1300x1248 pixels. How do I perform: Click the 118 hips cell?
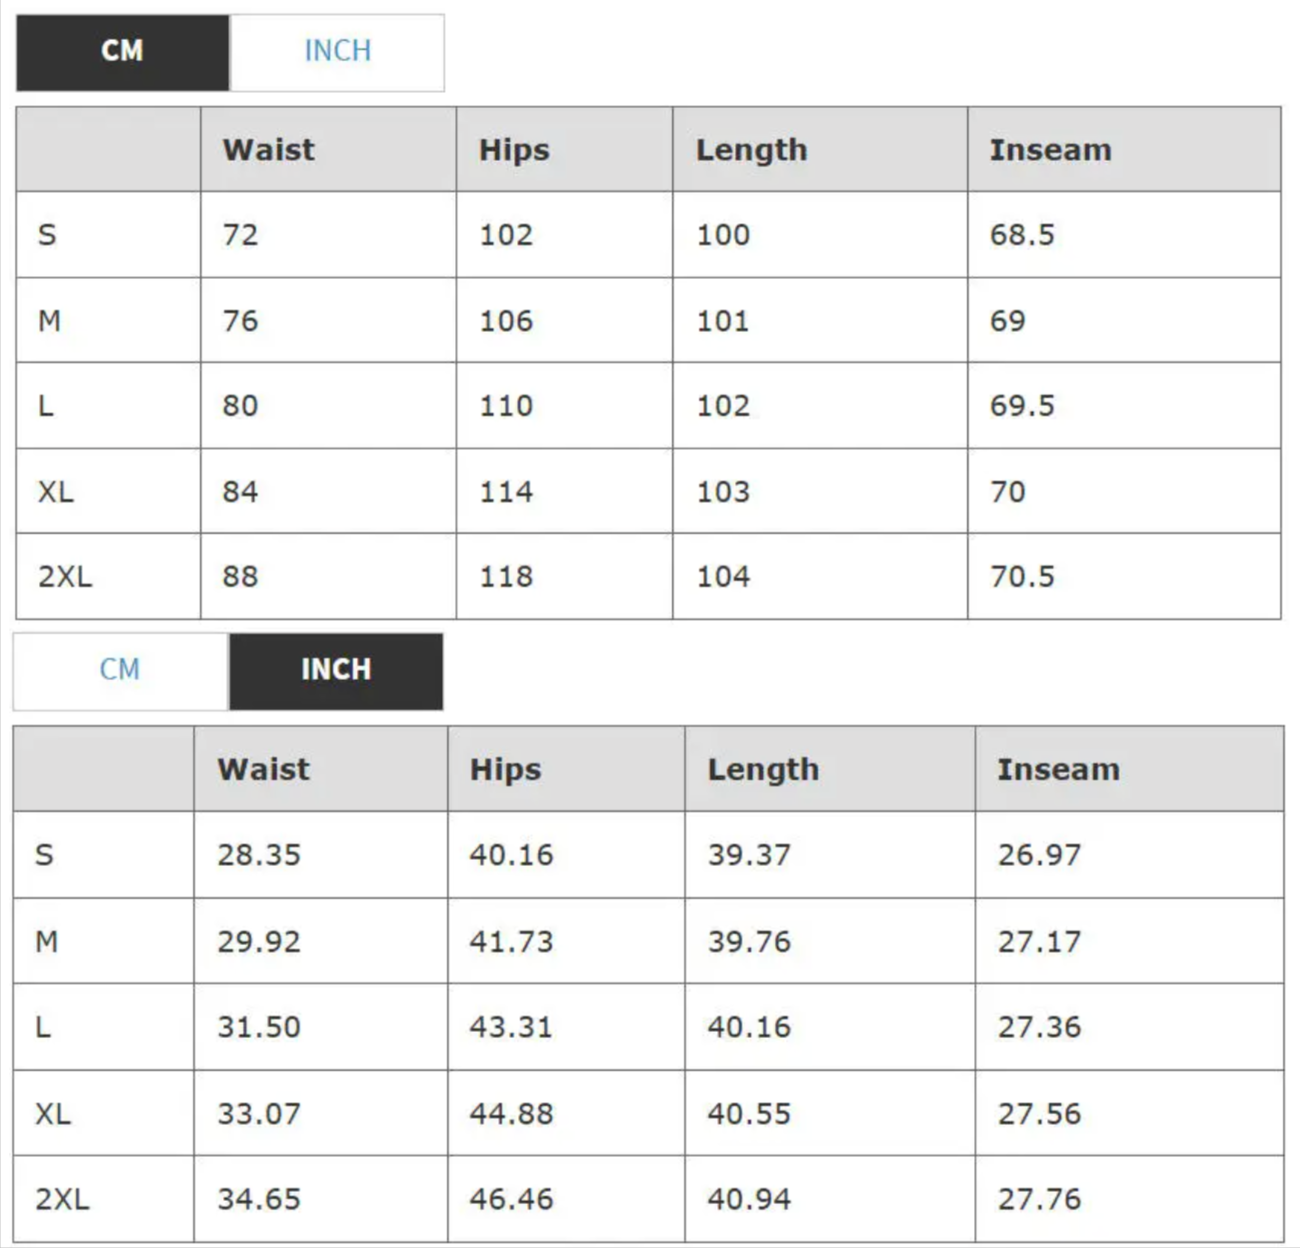(506, 577)
